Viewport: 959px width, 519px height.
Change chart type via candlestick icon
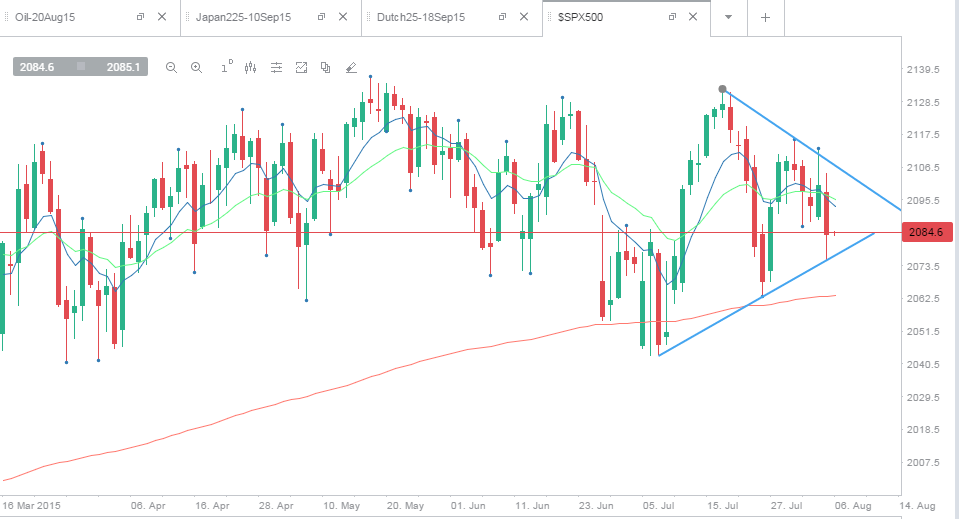250,68
